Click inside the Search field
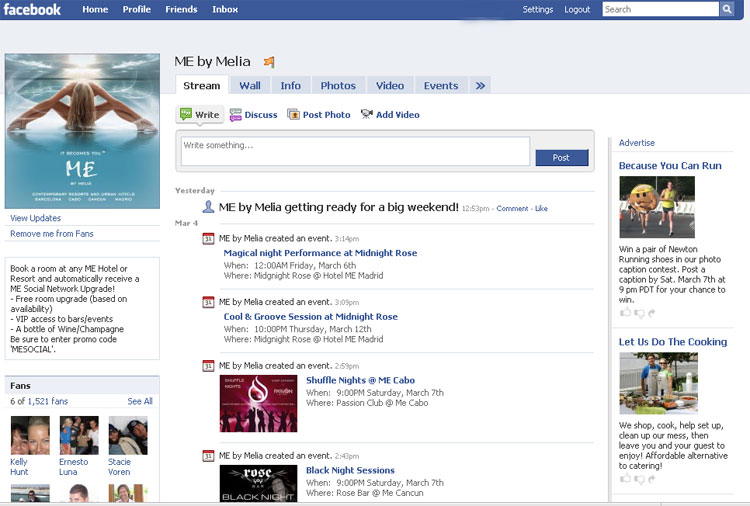This screenshot has height=506, width=750. tap(660, 9)
